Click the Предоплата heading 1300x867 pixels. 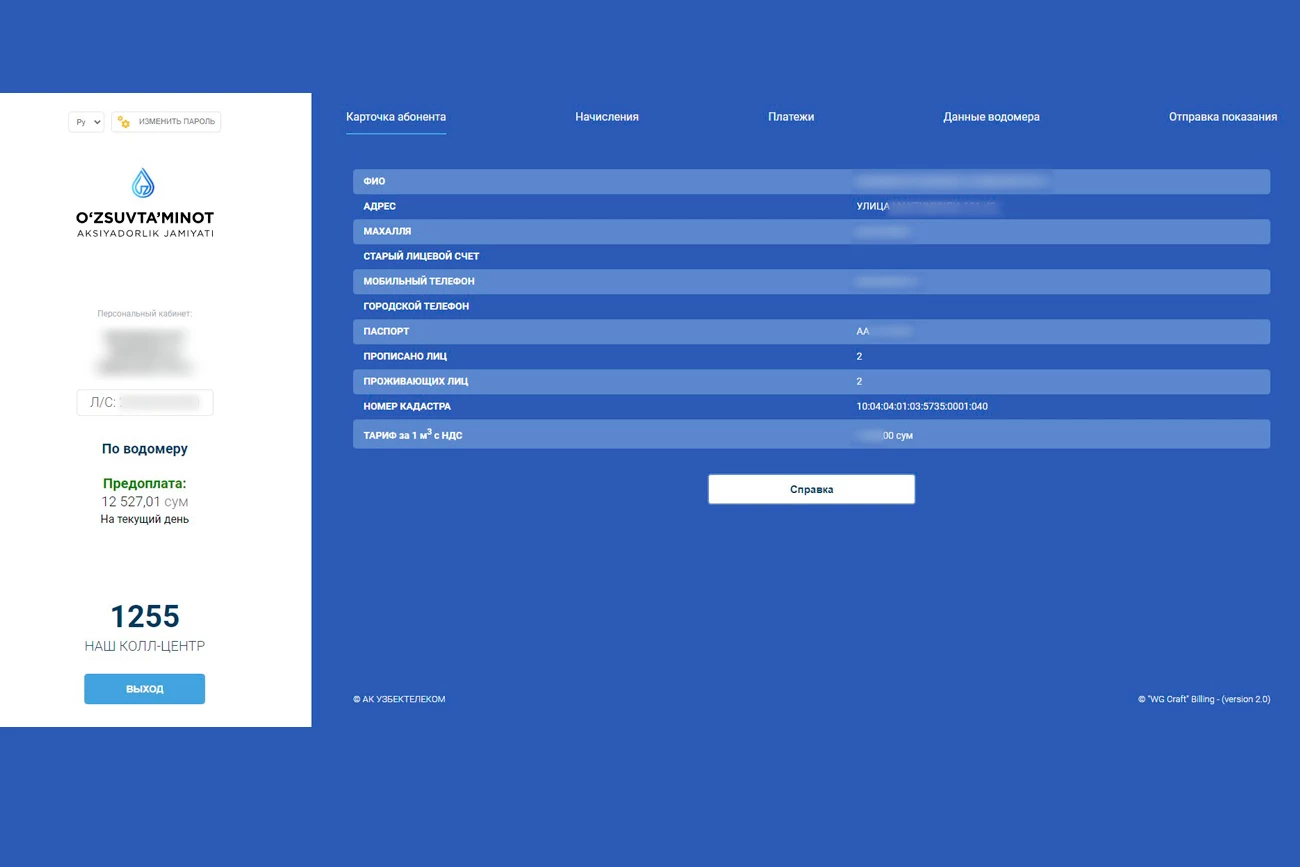pos(144,483)
